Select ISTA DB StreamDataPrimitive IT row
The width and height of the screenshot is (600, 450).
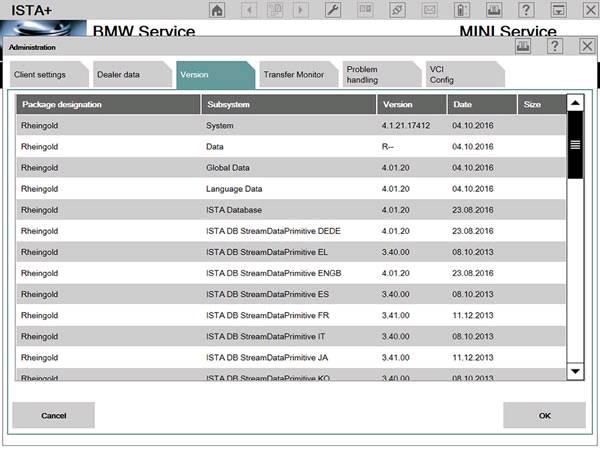(291, 336)
